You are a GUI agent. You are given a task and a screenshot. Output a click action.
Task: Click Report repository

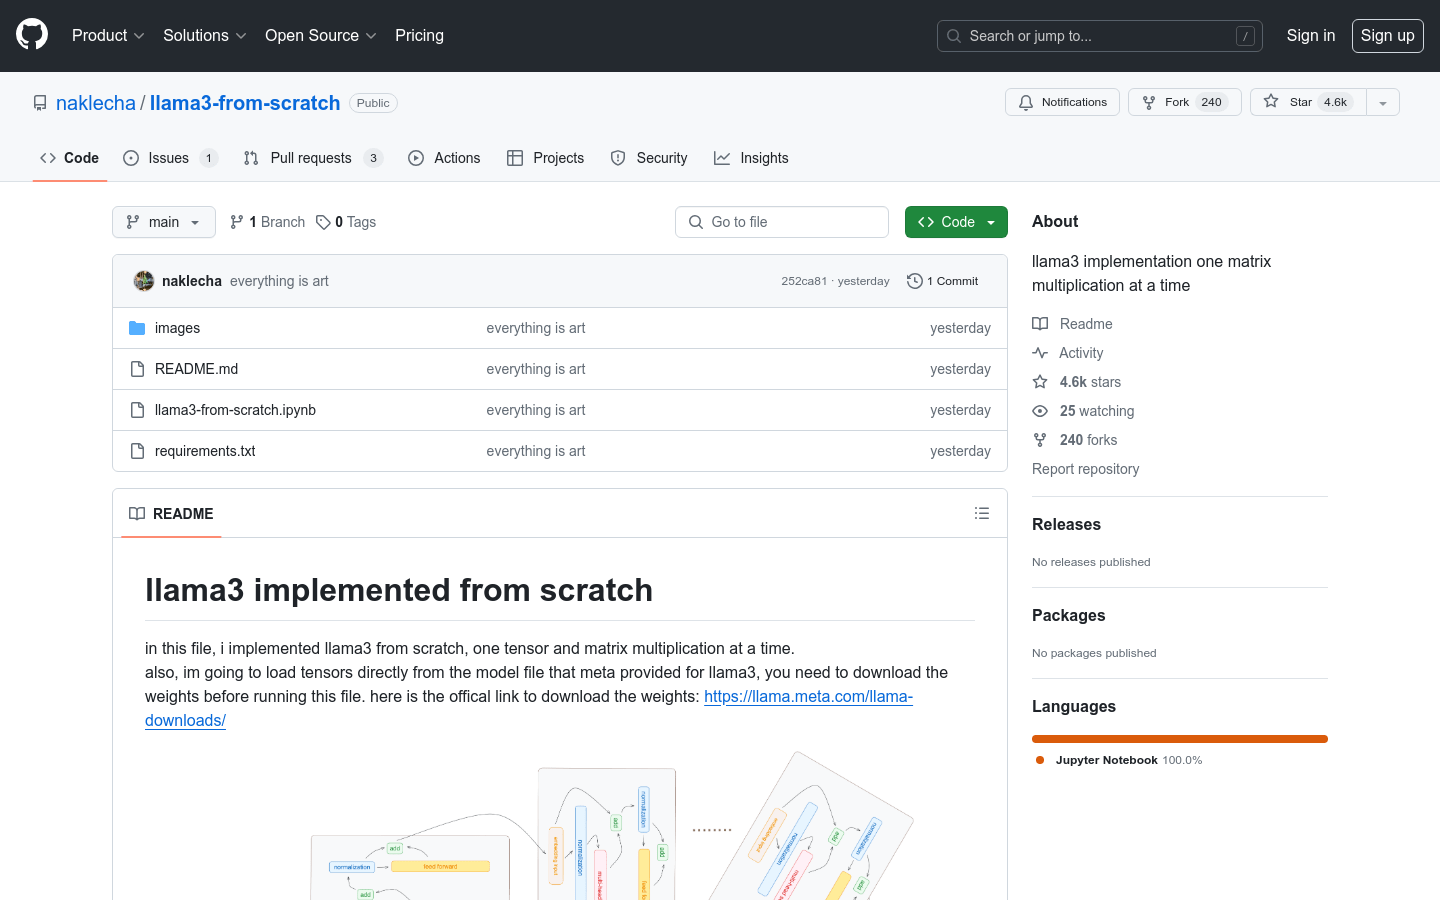point(1085,469)
